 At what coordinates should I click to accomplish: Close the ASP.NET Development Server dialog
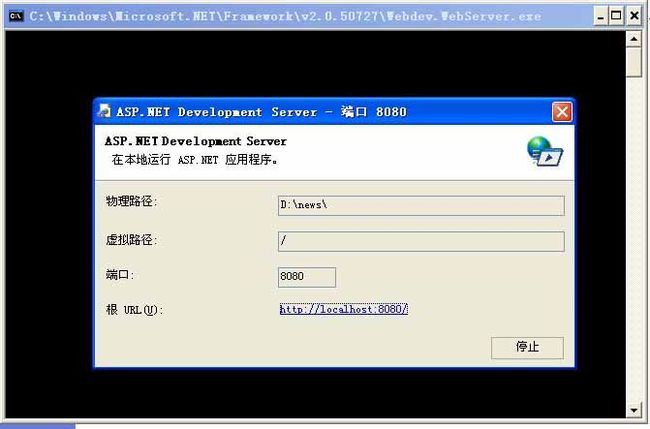(562, 112)
